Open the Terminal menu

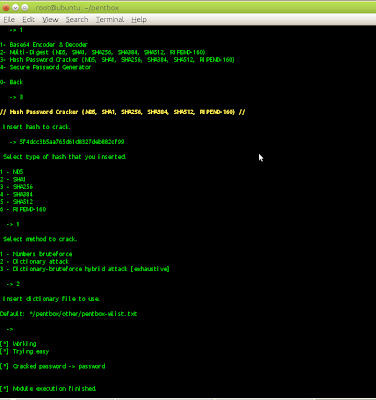pyautogui.click(x=110, y=20)
